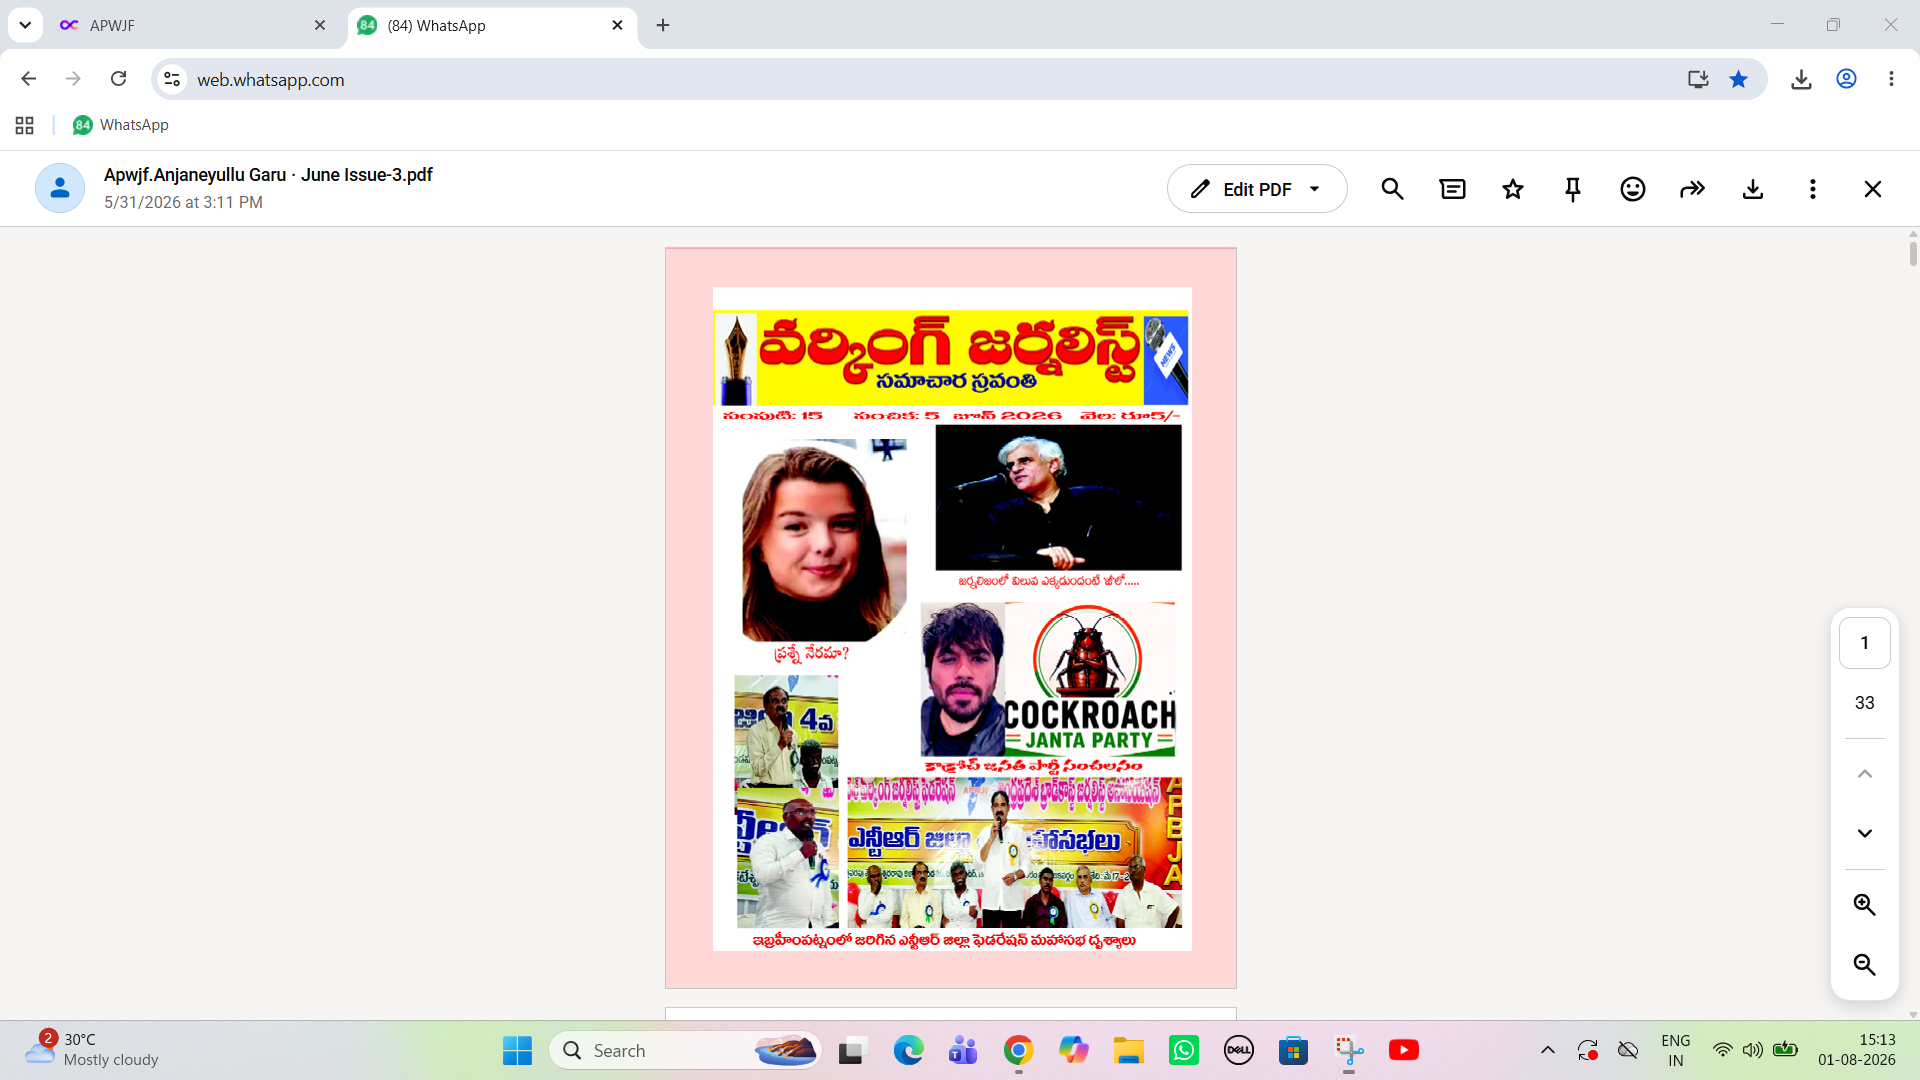Open the WhatsApp bookmark
This screenshot has width=1920, height=1080.
(120, 125)
